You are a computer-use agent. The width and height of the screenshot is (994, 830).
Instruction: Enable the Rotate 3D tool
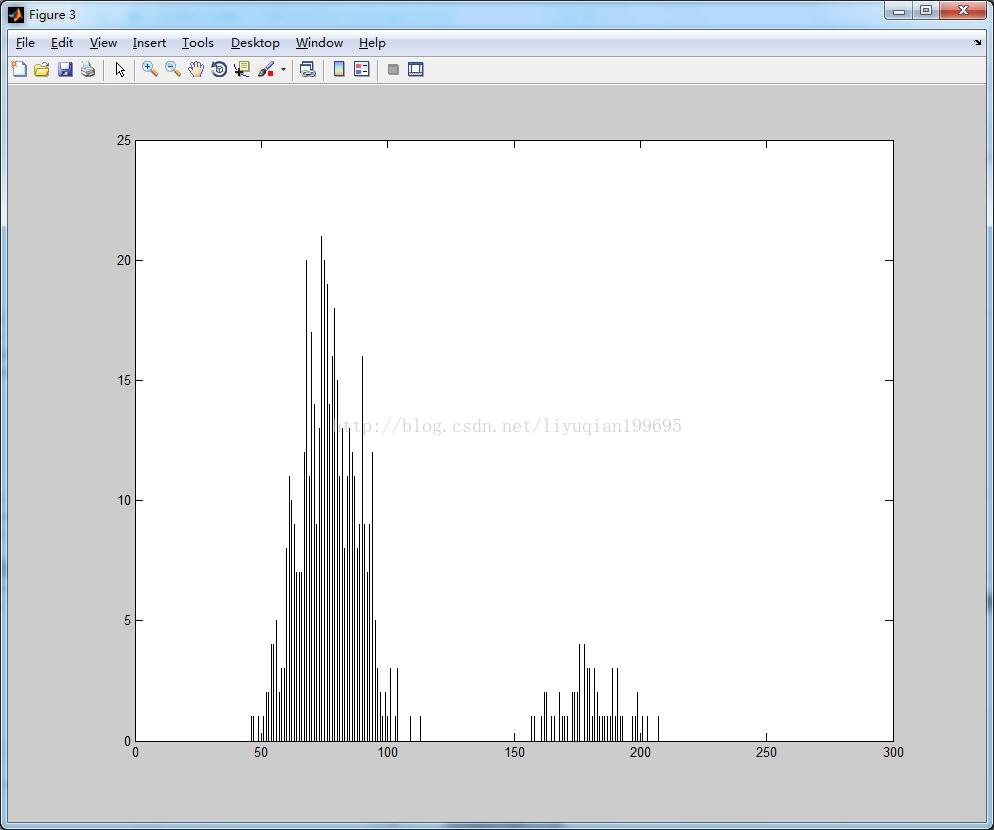coord(219,69)
